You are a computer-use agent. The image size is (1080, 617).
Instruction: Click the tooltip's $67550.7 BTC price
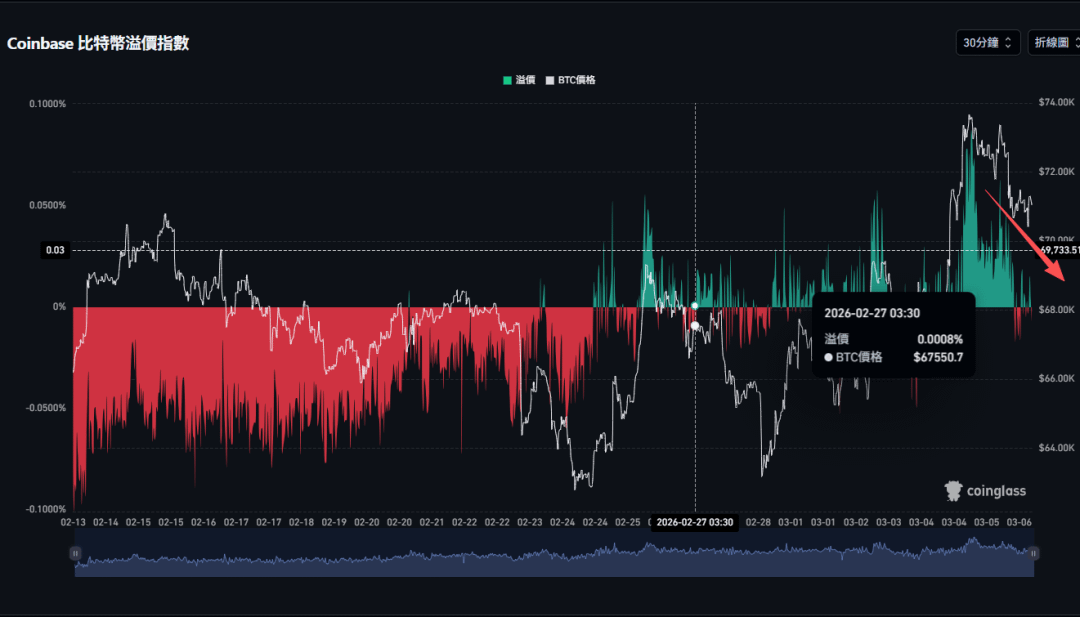pyautogui.click(x=938, y=357)
